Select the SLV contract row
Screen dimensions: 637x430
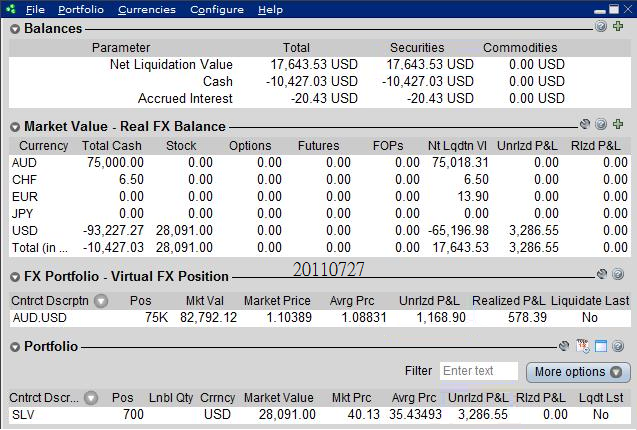tap(320, 415)
